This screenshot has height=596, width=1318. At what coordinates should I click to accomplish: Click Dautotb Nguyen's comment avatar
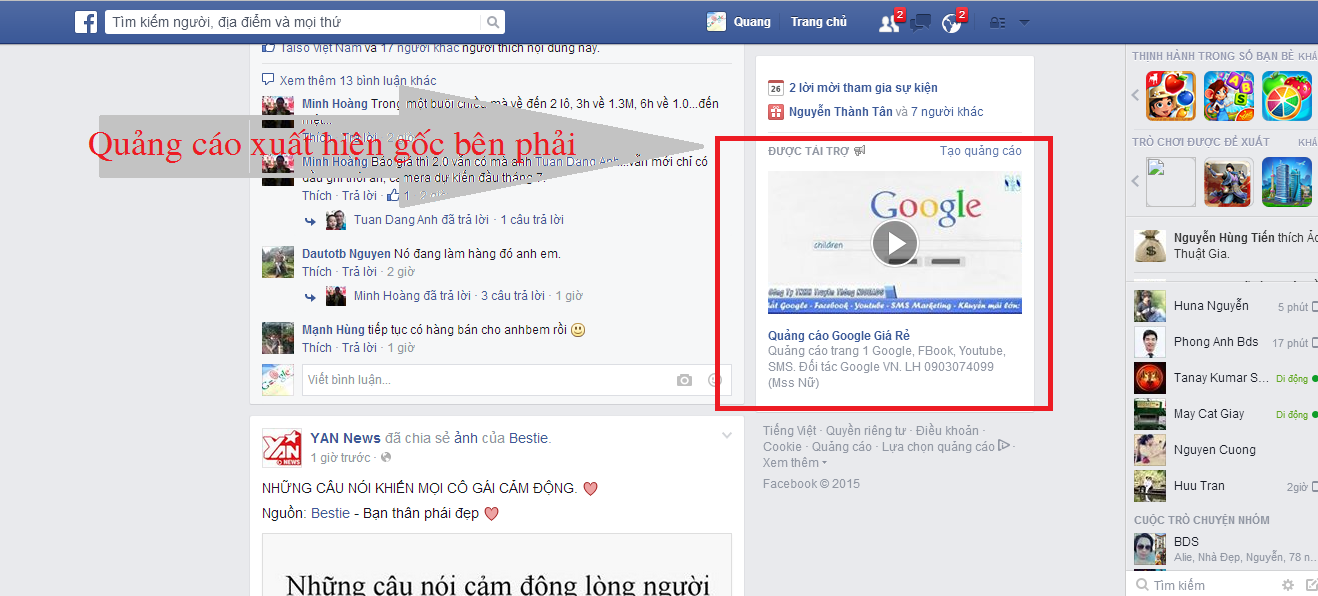277,262
